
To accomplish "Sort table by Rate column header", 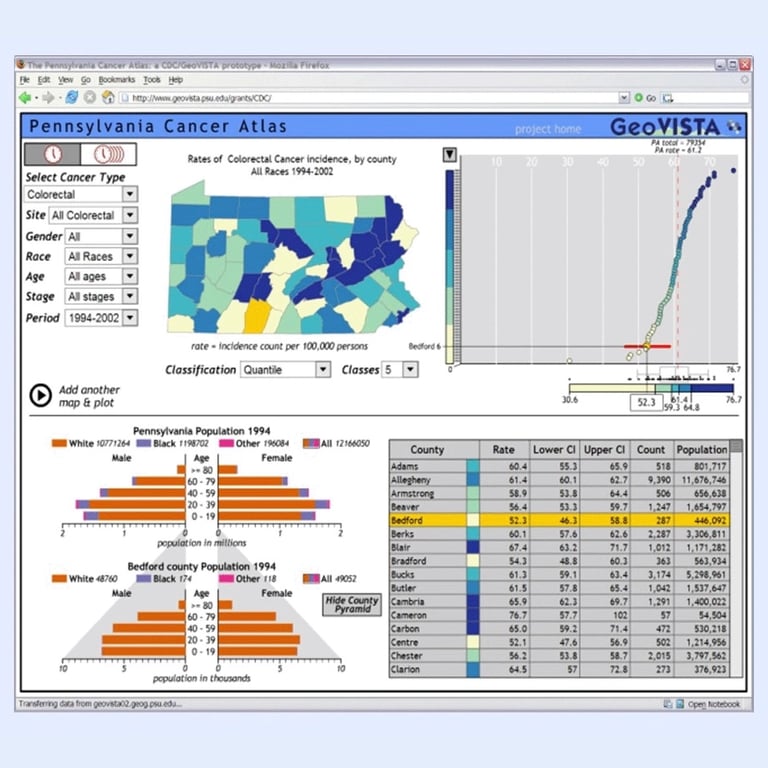I will [x=504, y=449].
